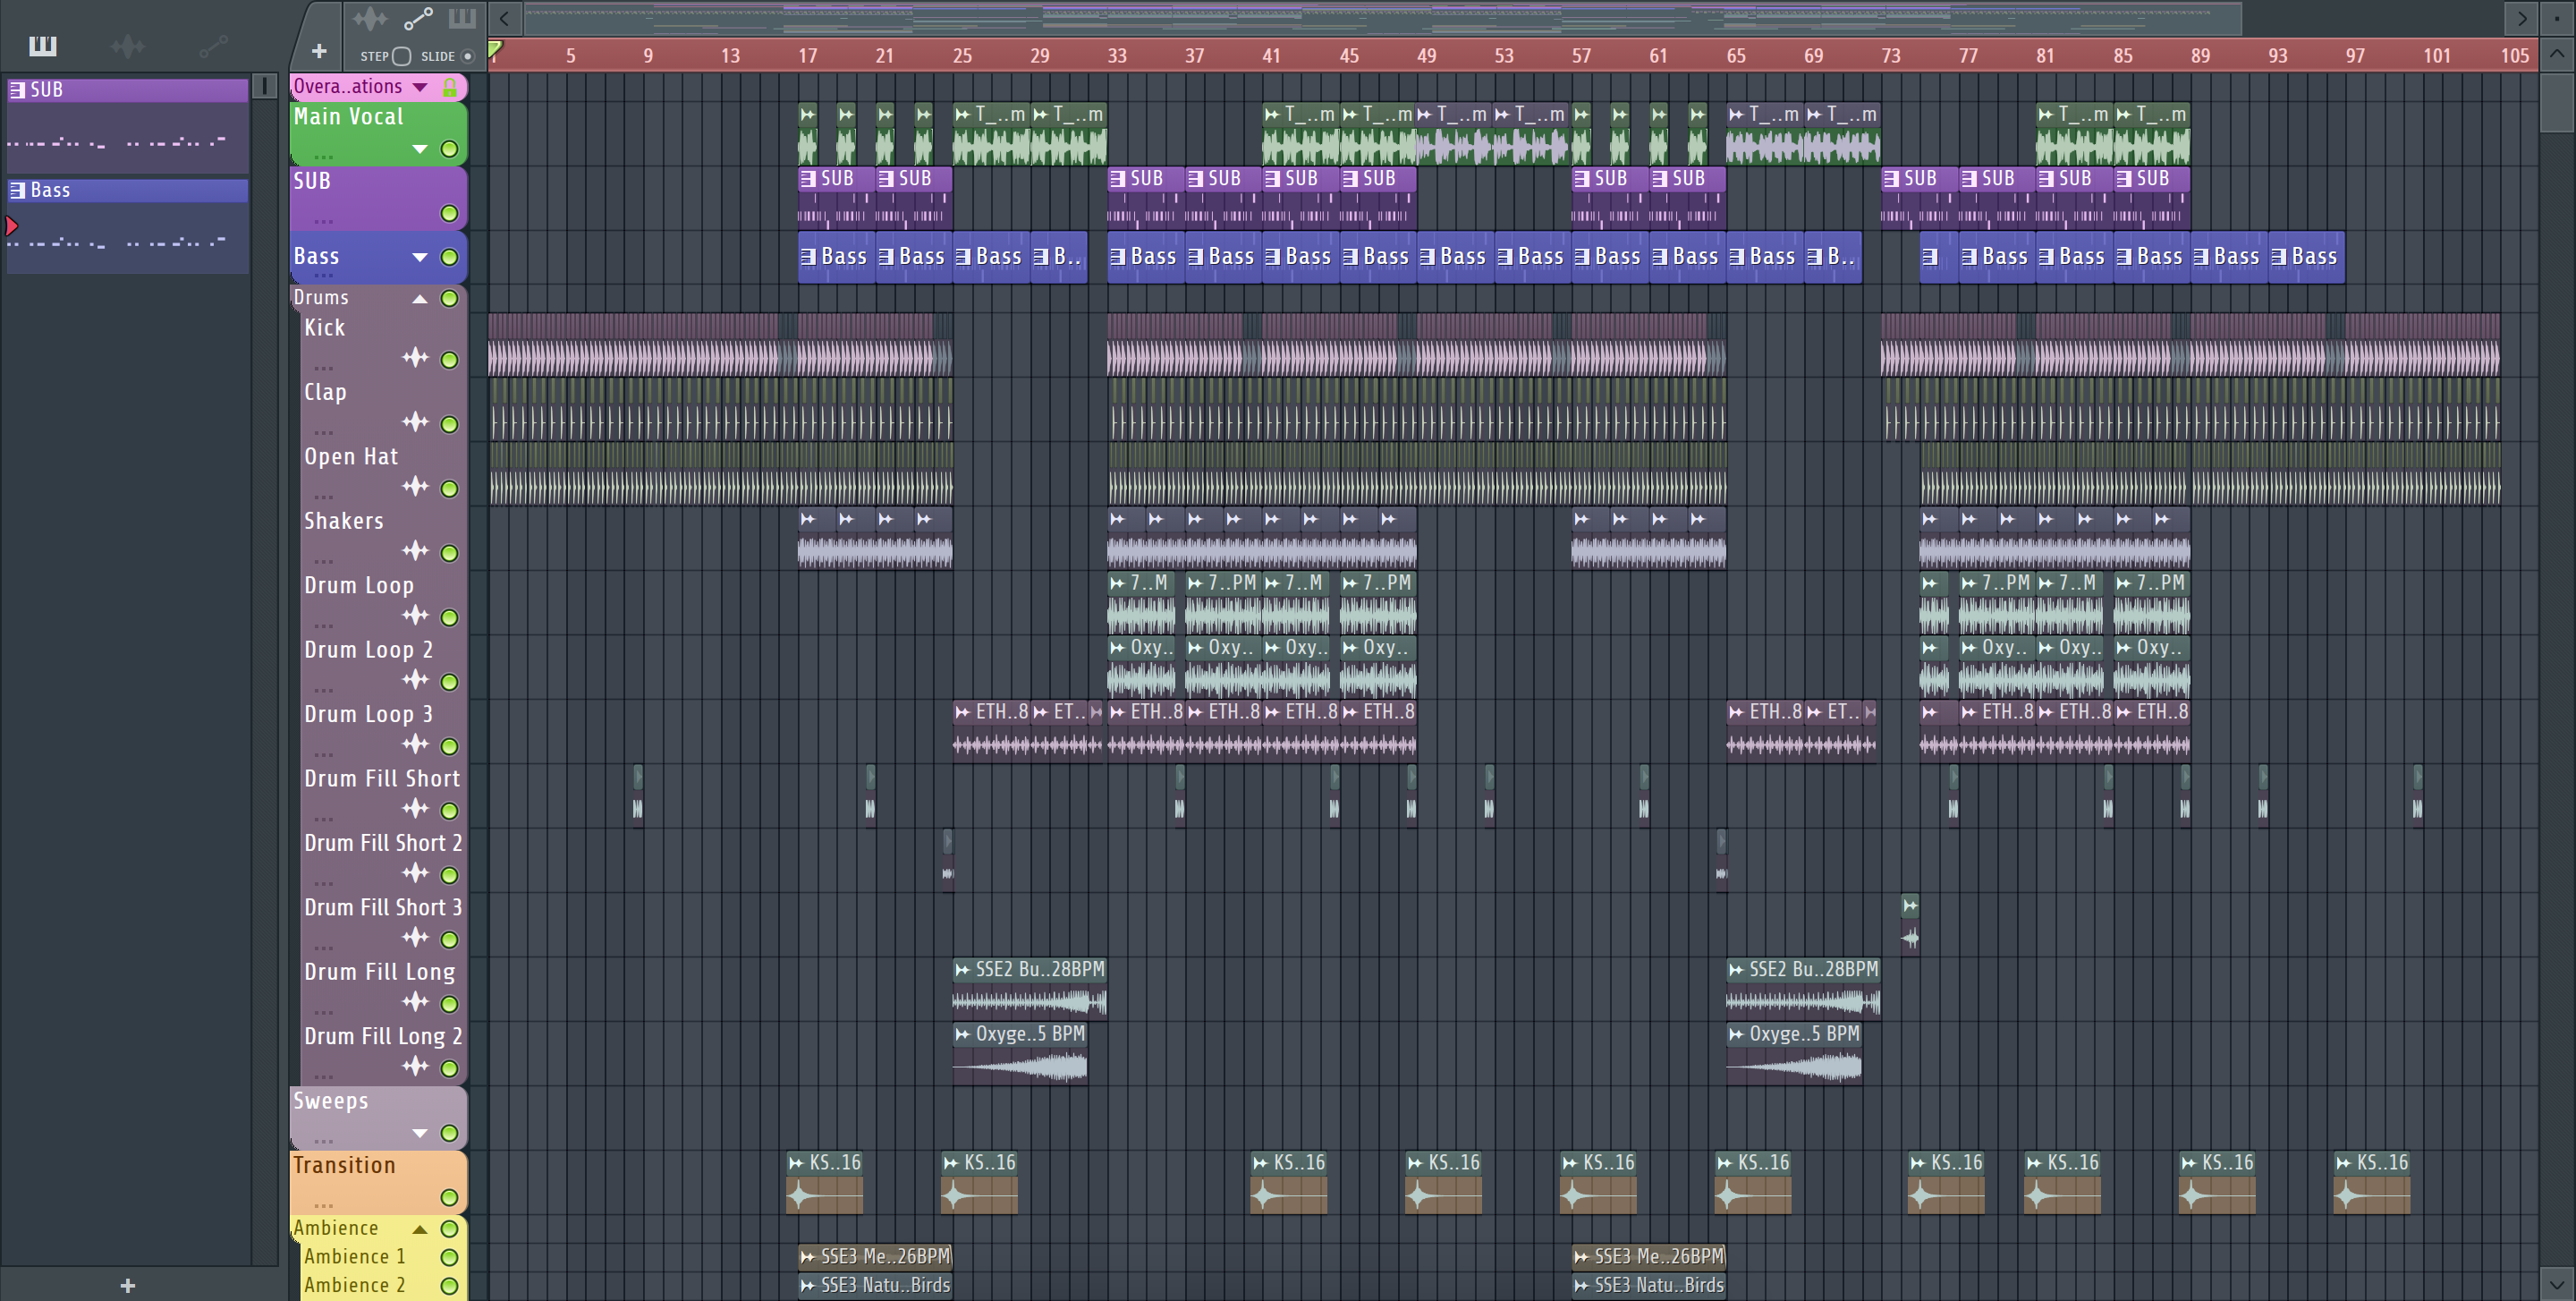Click the waveform icon on Clap track
The width and height of the screenshot is (2576, 1301).
pyautogui.click(x=415, y=422)
